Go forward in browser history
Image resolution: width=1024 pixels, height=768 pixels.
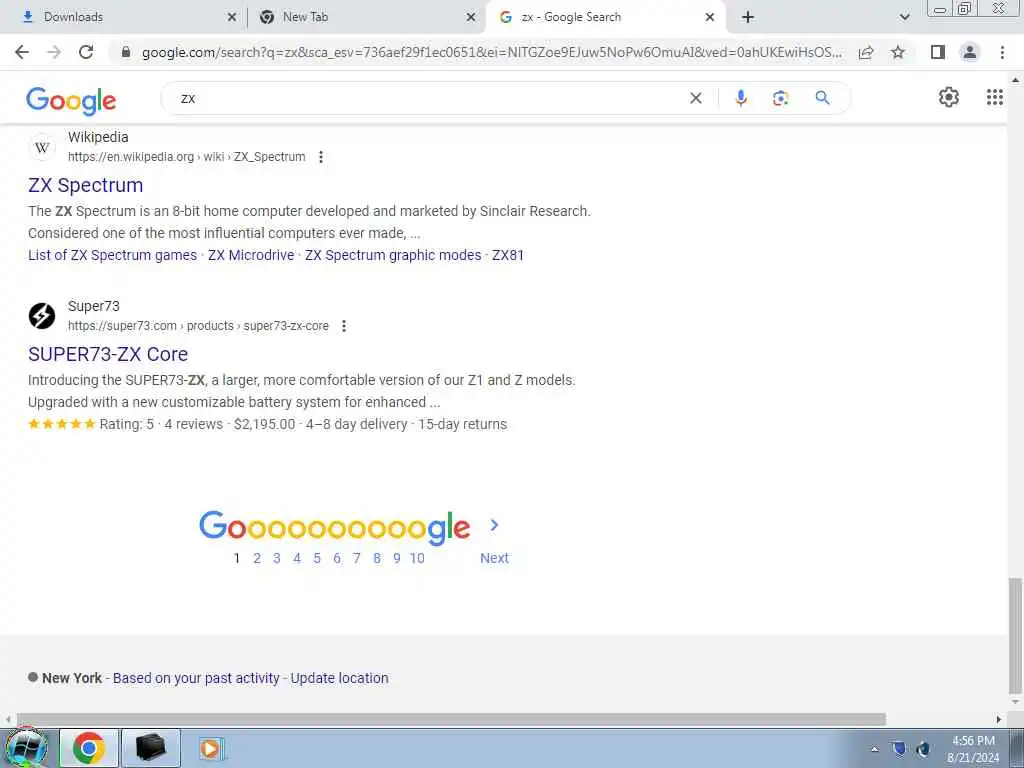coord(54,52)
